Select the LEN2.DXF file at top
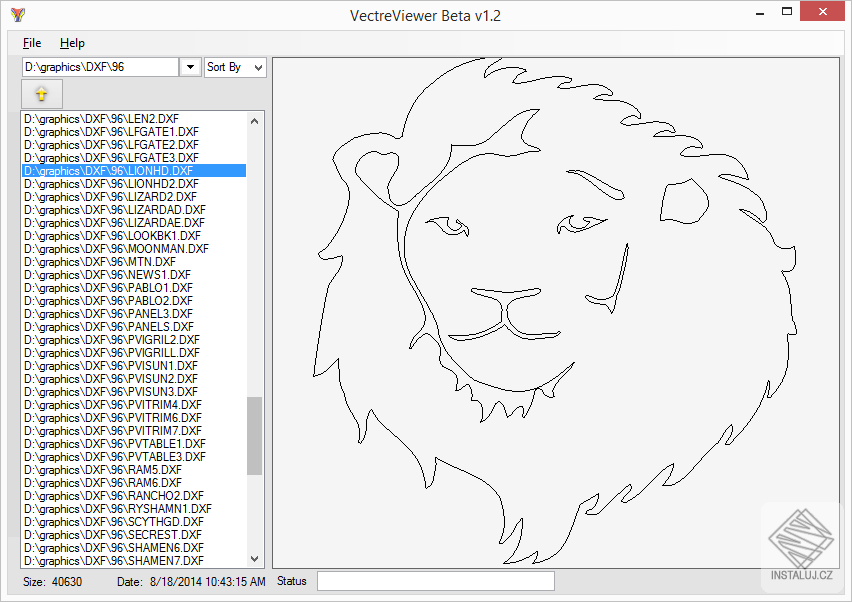 tap(105, 119)
